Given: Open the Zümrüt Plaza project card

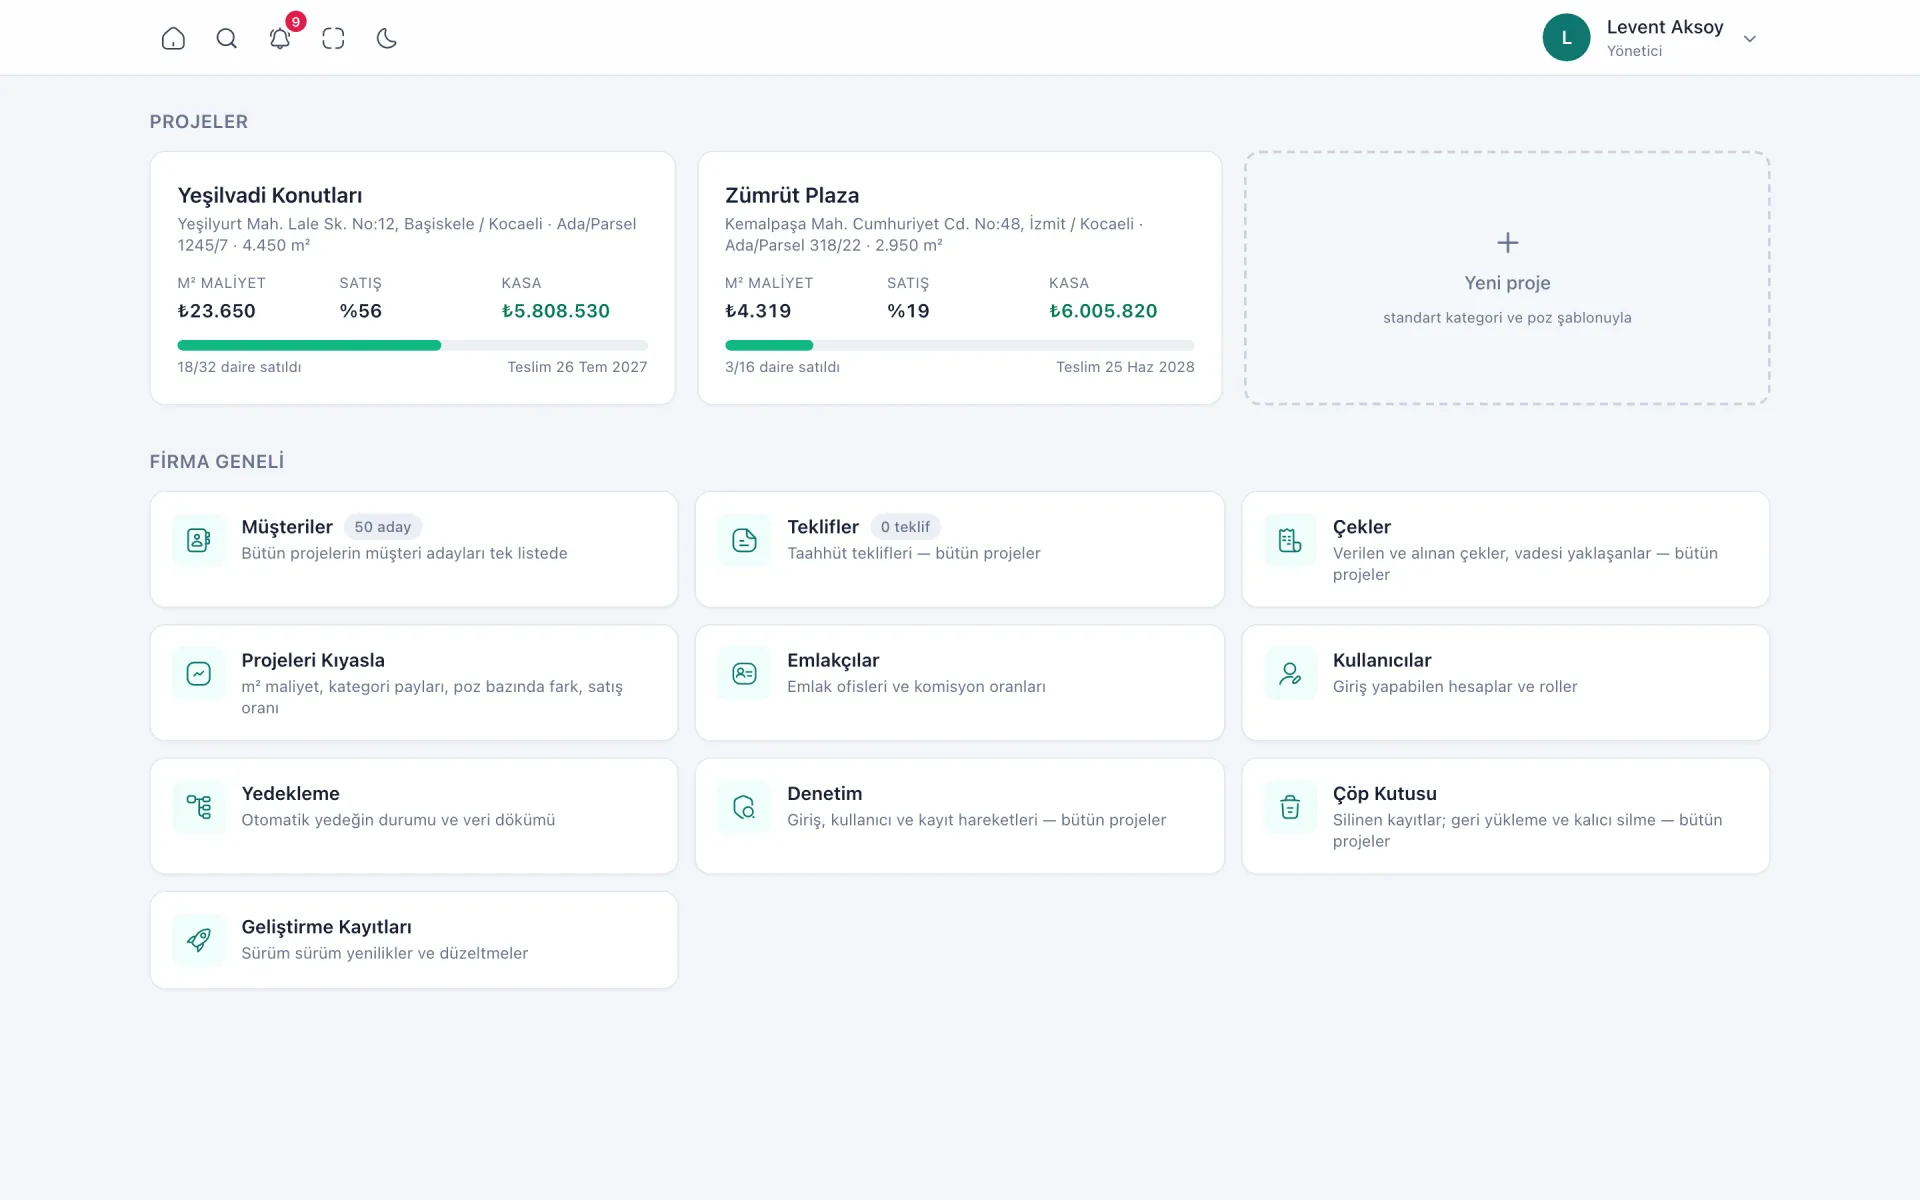Looking at the screenshot, I should coord(959,278).
